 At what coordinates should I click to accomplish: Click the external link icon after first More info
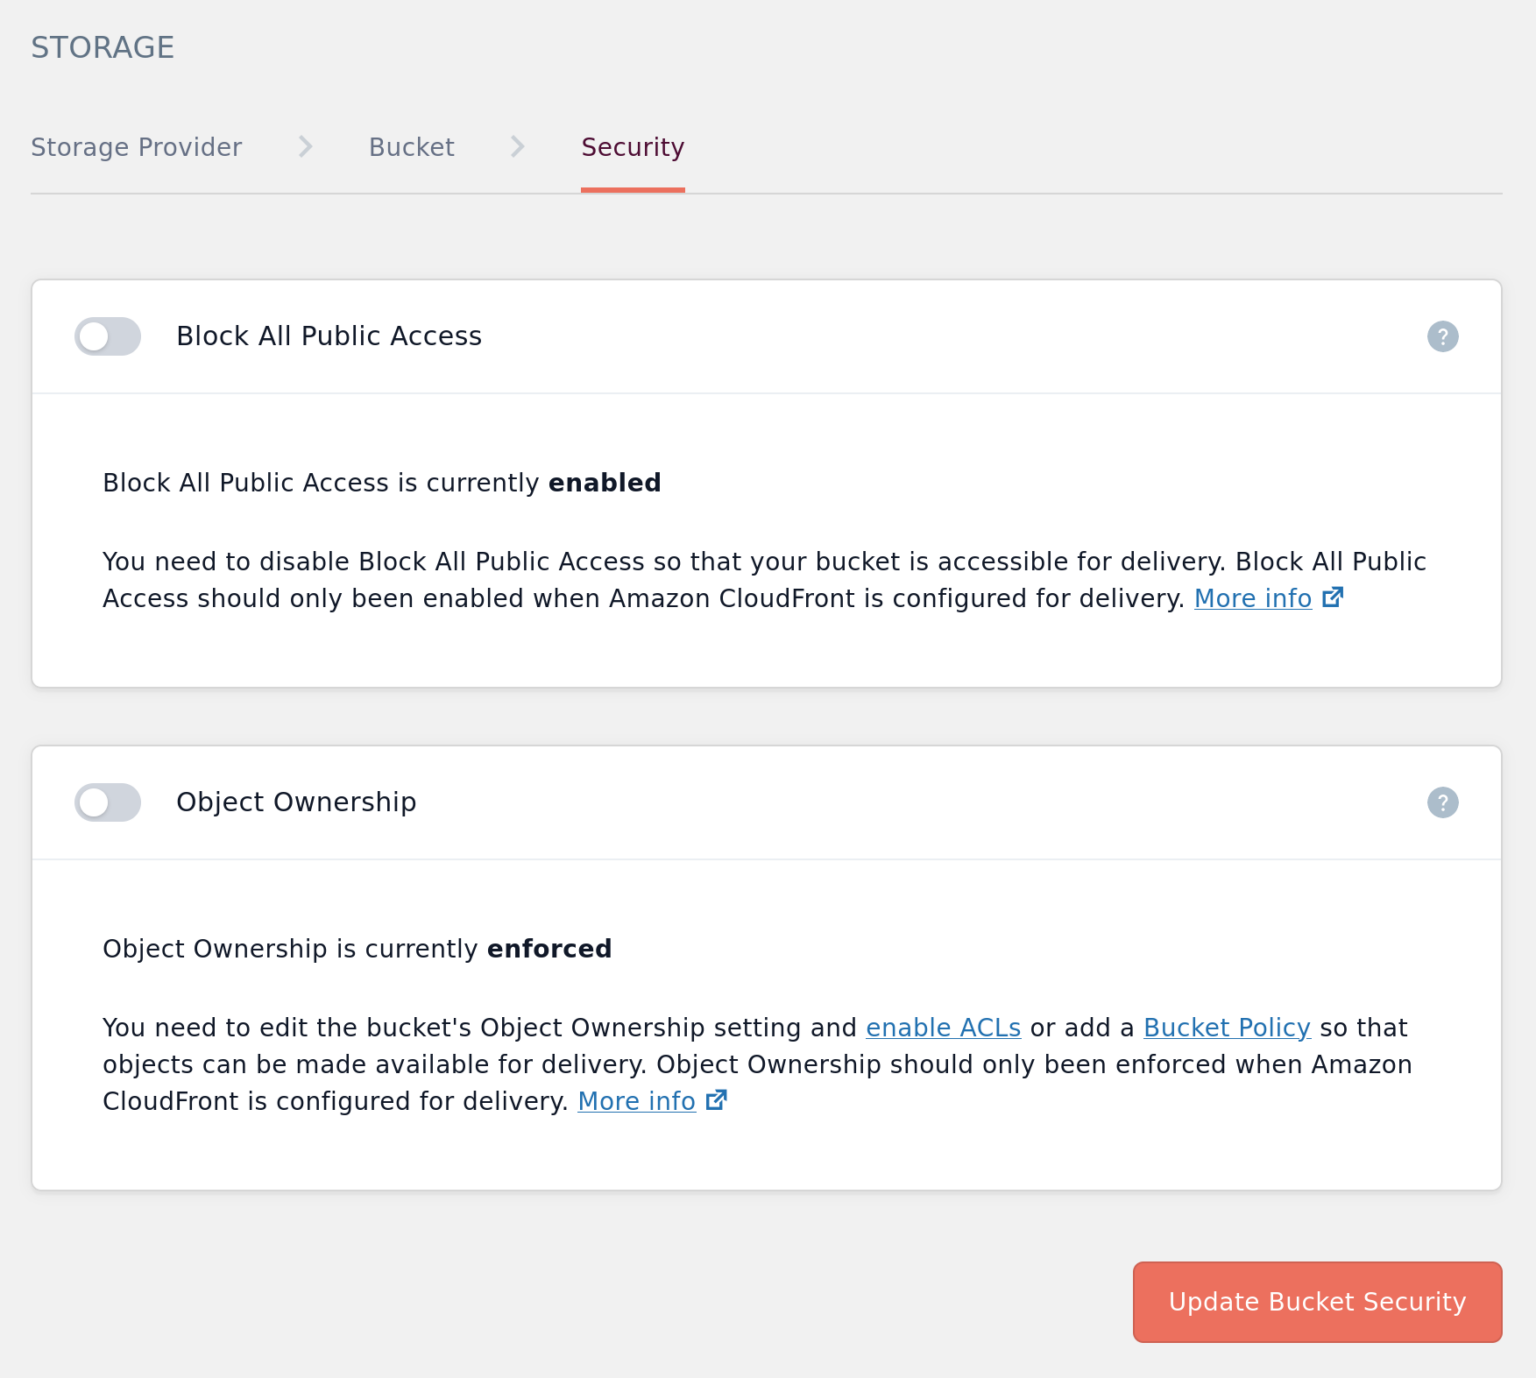point(1332,596)
